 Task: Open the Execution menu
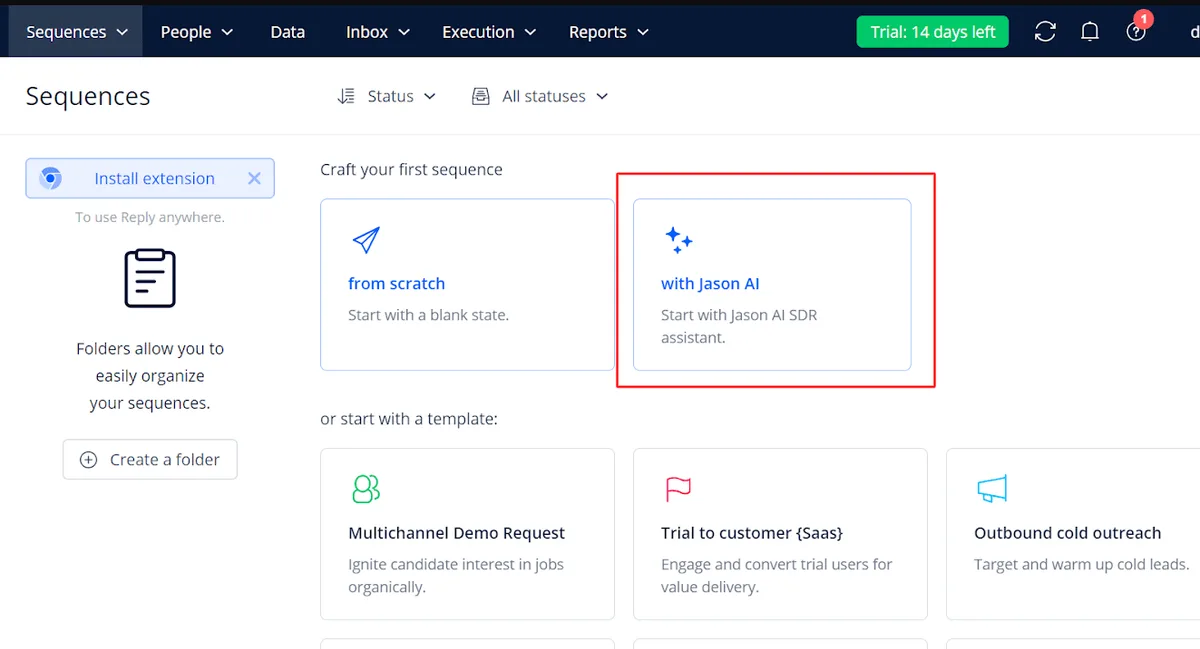(x=488, y=31)
